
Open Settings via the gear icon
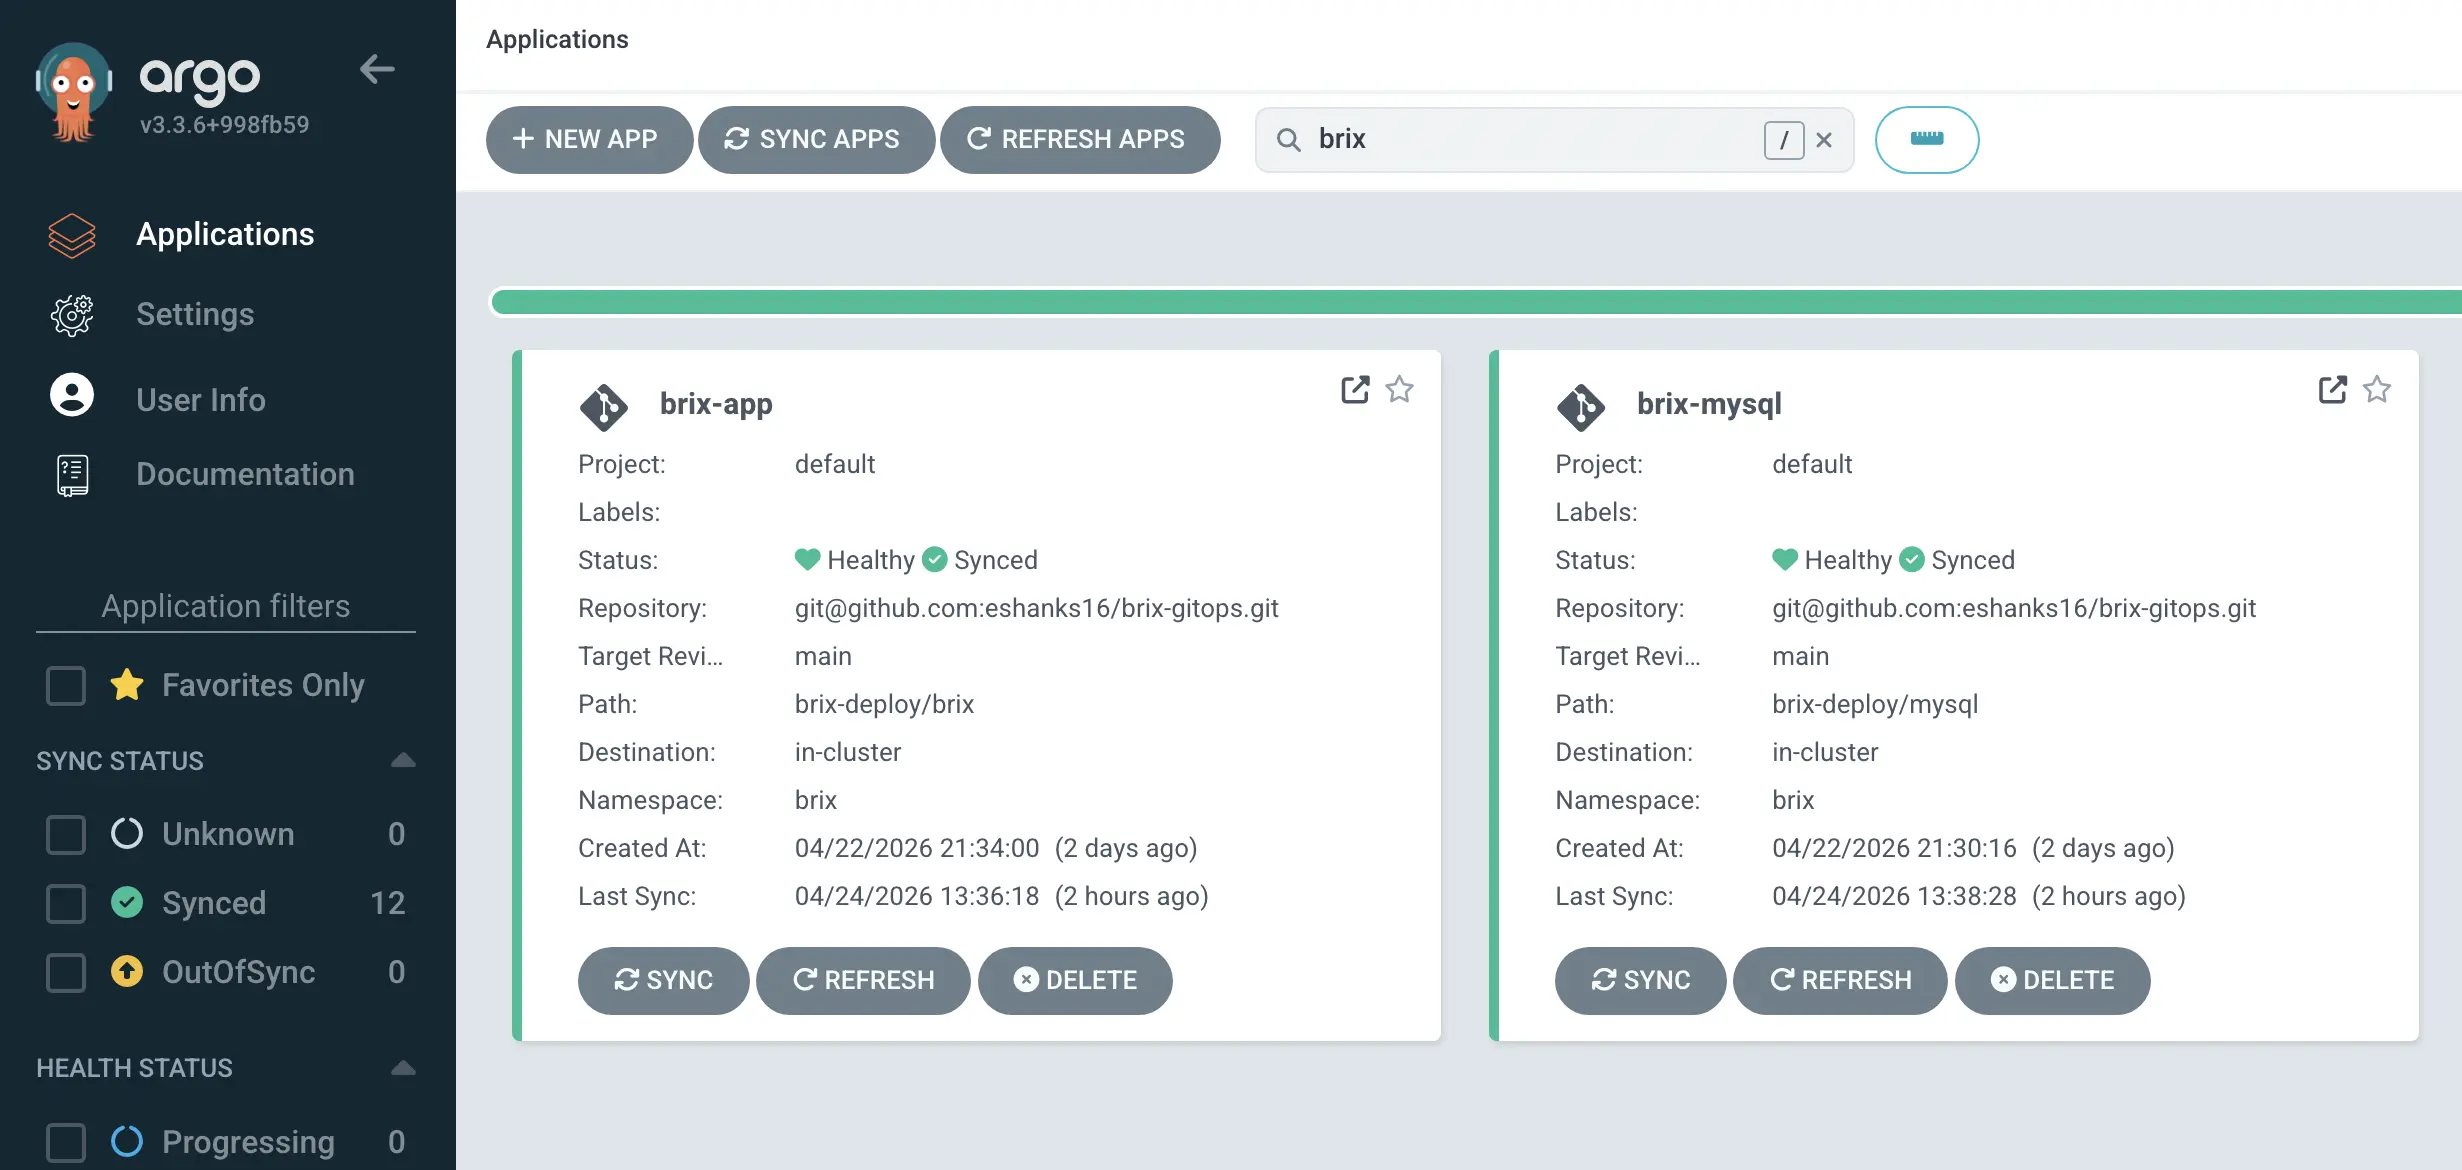tap(71, 315)
